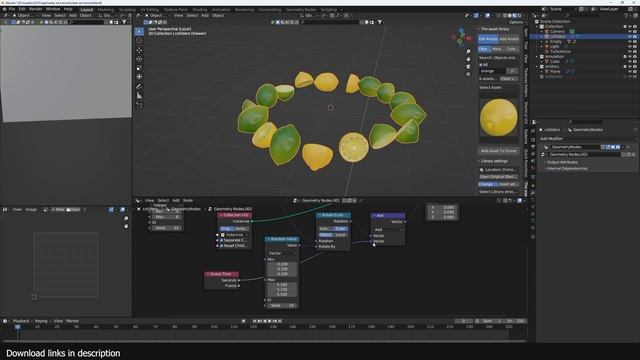Open the Vector data type dropdown on Random Value
The image size is (640, 360).
coord(282,253)
